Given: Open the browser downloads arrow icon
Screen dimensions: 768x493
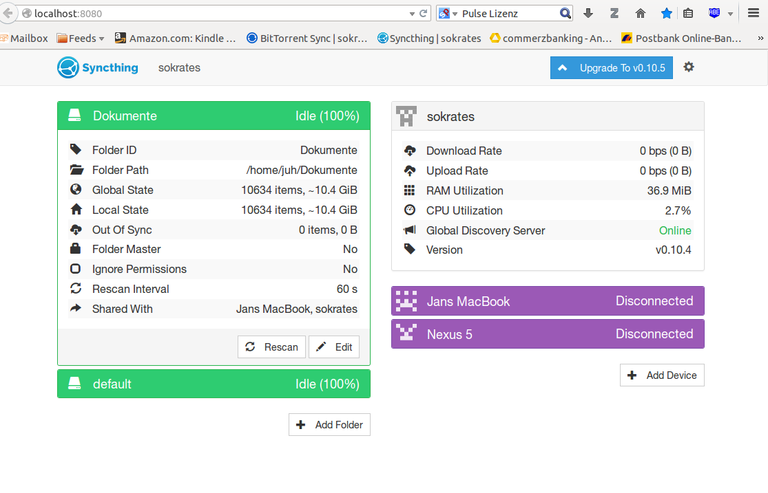Looking at the screenshot, I should (x=588, y=13).
